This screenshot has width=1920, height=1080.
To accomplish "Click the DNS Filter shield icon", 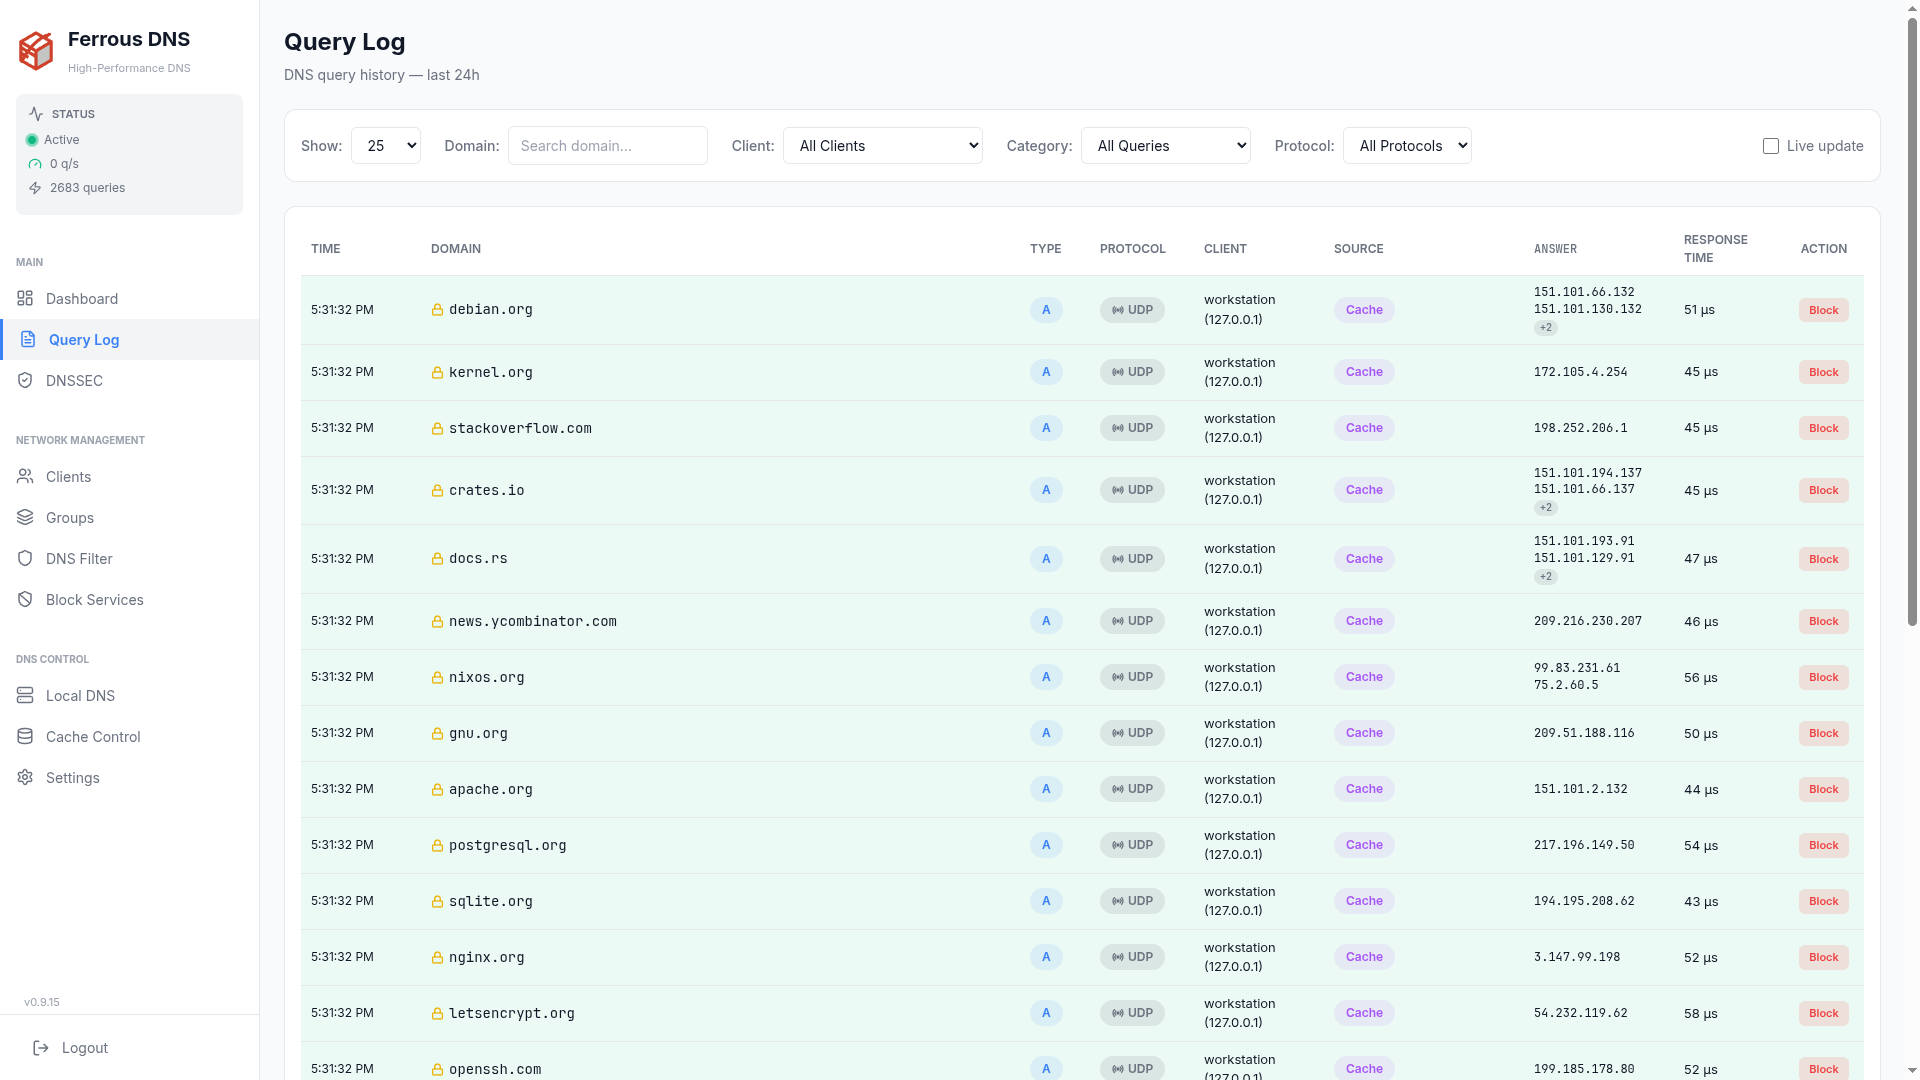I will coord(25,559).
